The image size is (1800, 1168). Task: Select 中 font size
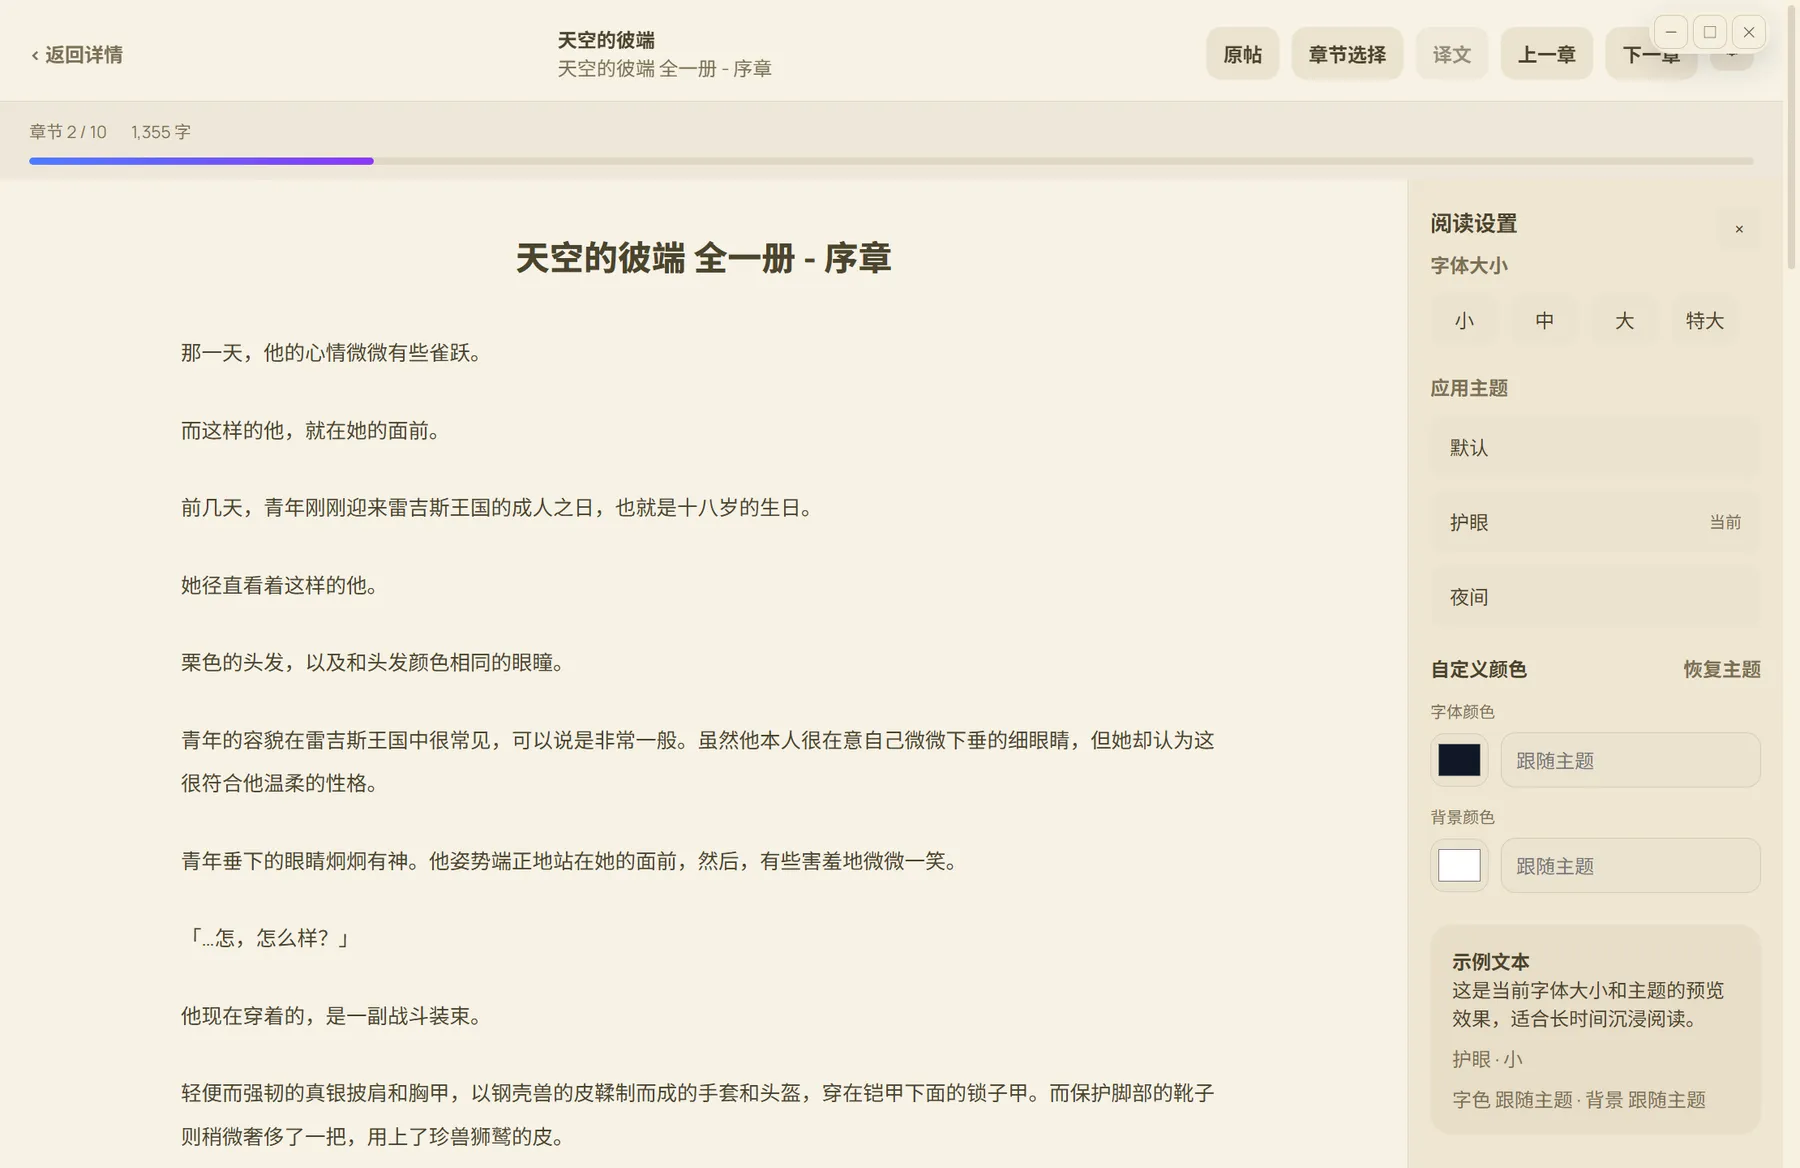point(1544,321)
